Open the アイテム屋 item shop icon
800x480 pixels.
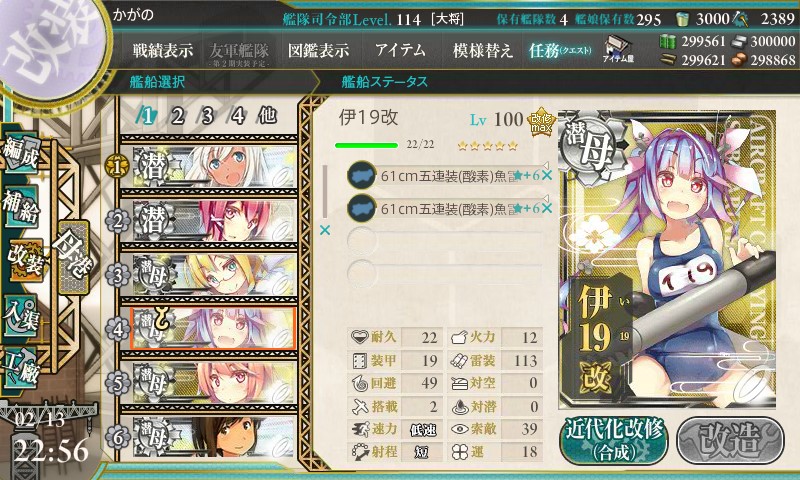(x=618, y=50)
